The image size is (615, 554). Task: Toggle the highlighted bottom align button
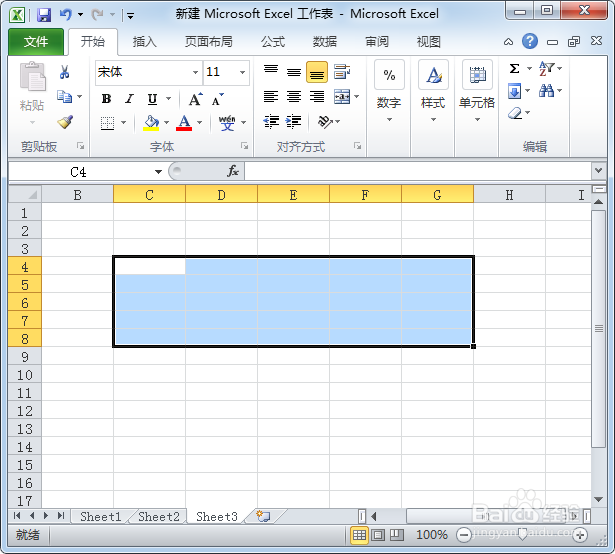[x=317, y=72]
